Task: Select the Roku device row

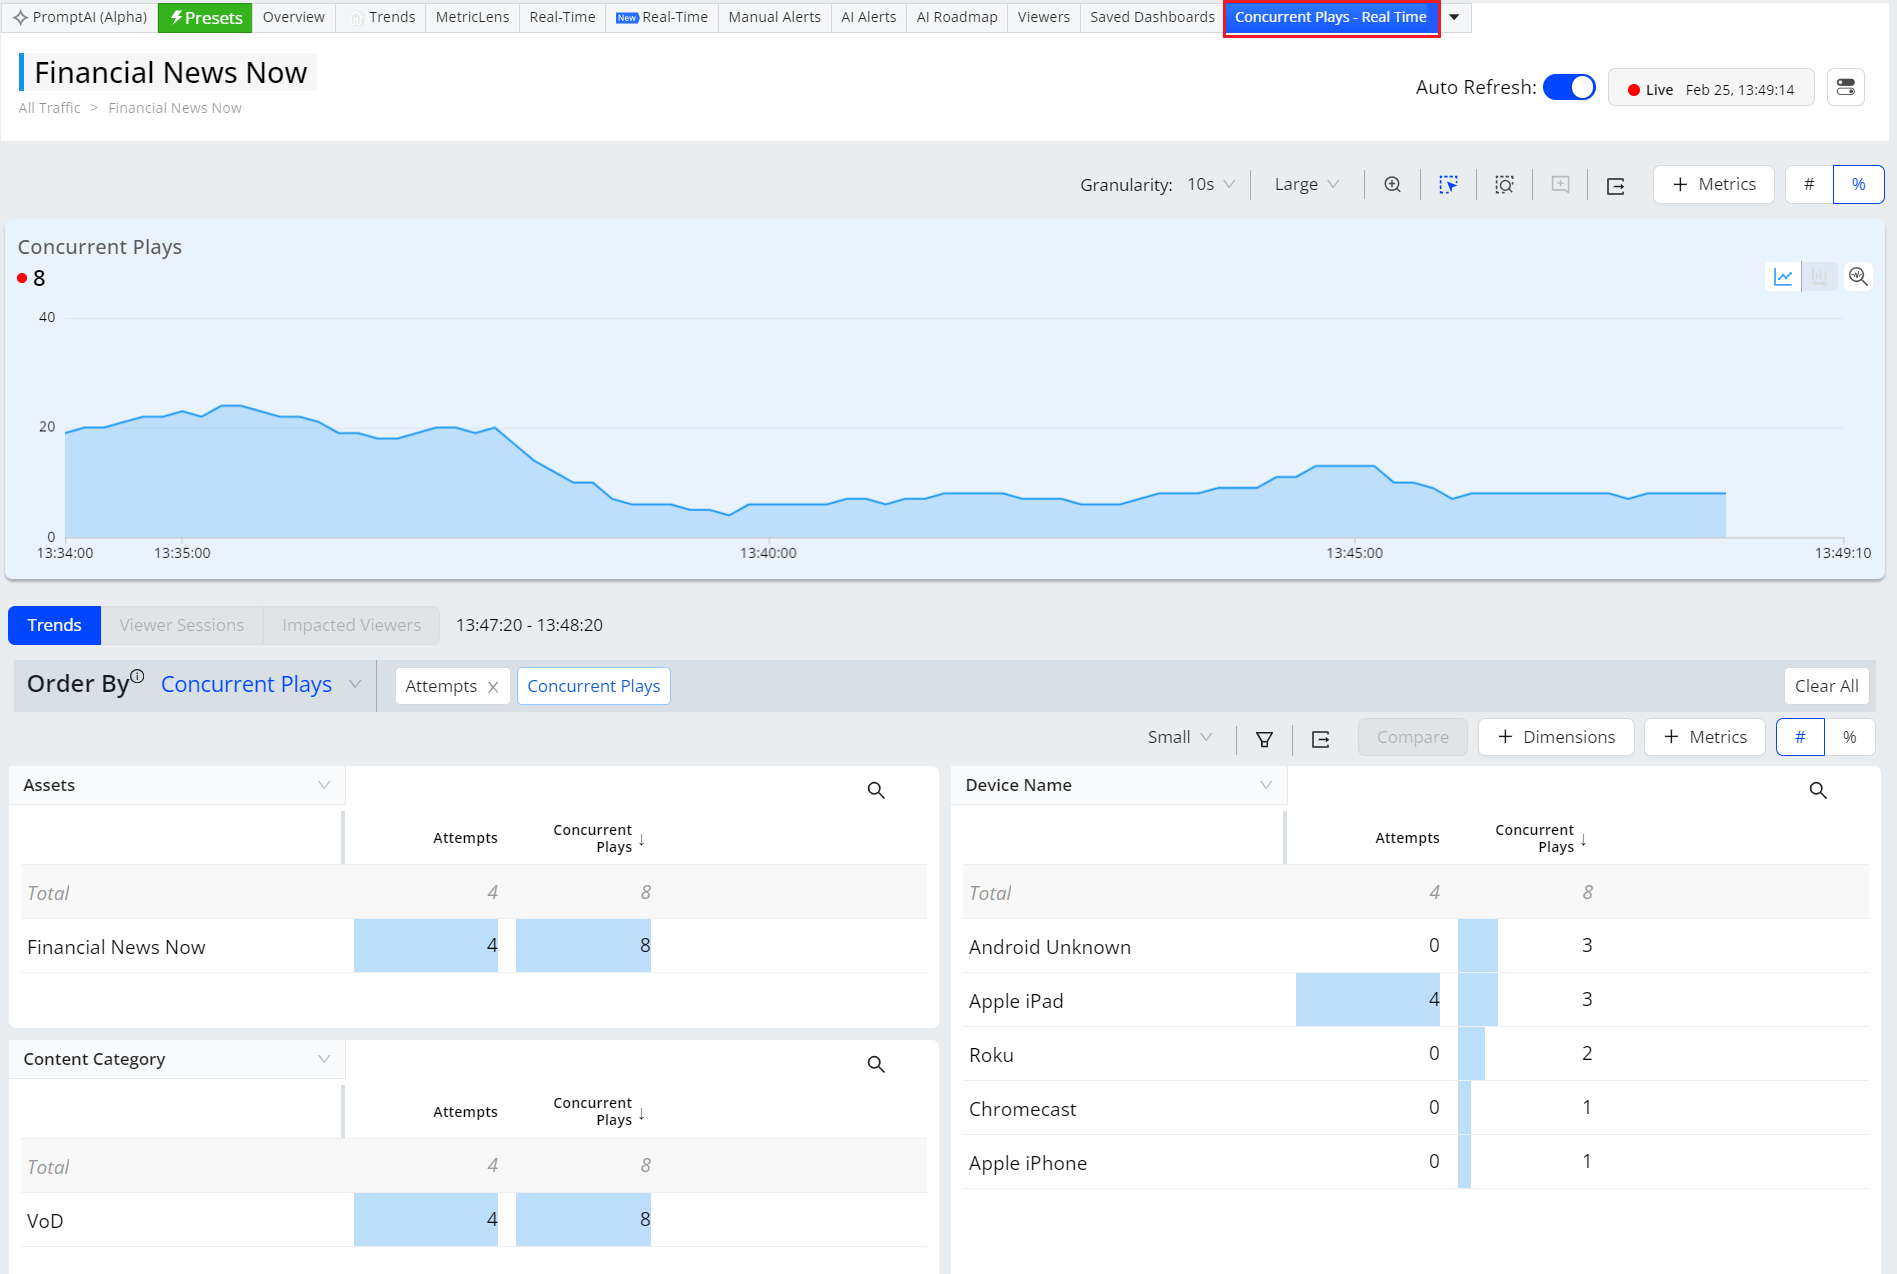Action: 1416,1054
